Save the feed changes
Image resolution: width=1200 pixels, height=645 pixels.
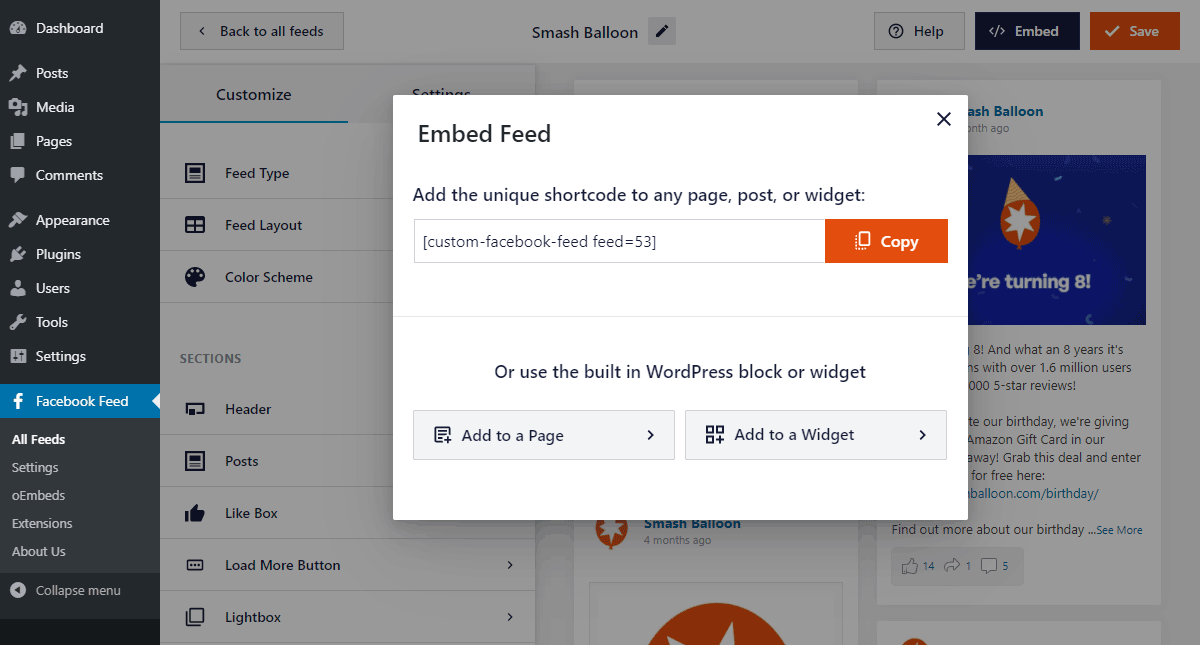coord(1134,31)
